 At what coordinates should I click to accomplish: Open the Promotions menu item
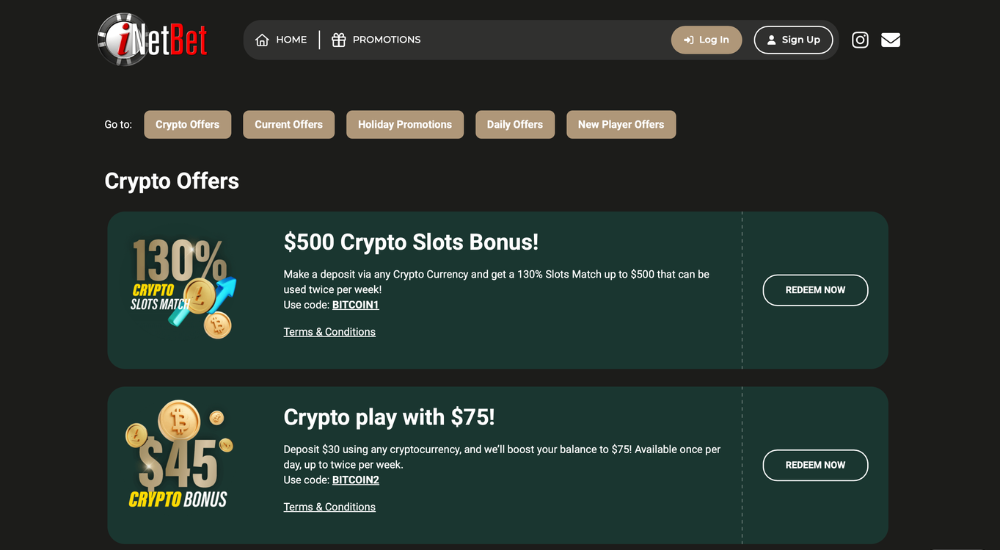click(386, 40)
